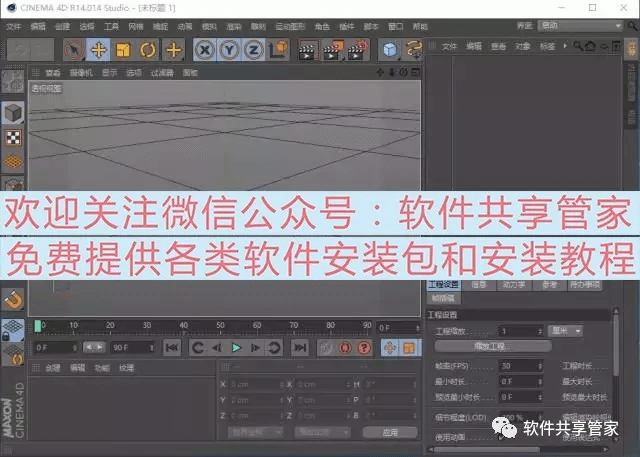Open the 文件 menu in main menu bar

[x=13, y=27]
